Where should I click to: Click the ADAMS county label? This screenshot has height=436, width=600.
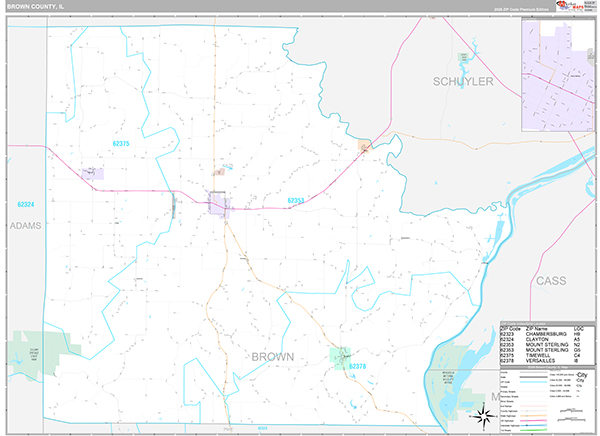point(25,226)
